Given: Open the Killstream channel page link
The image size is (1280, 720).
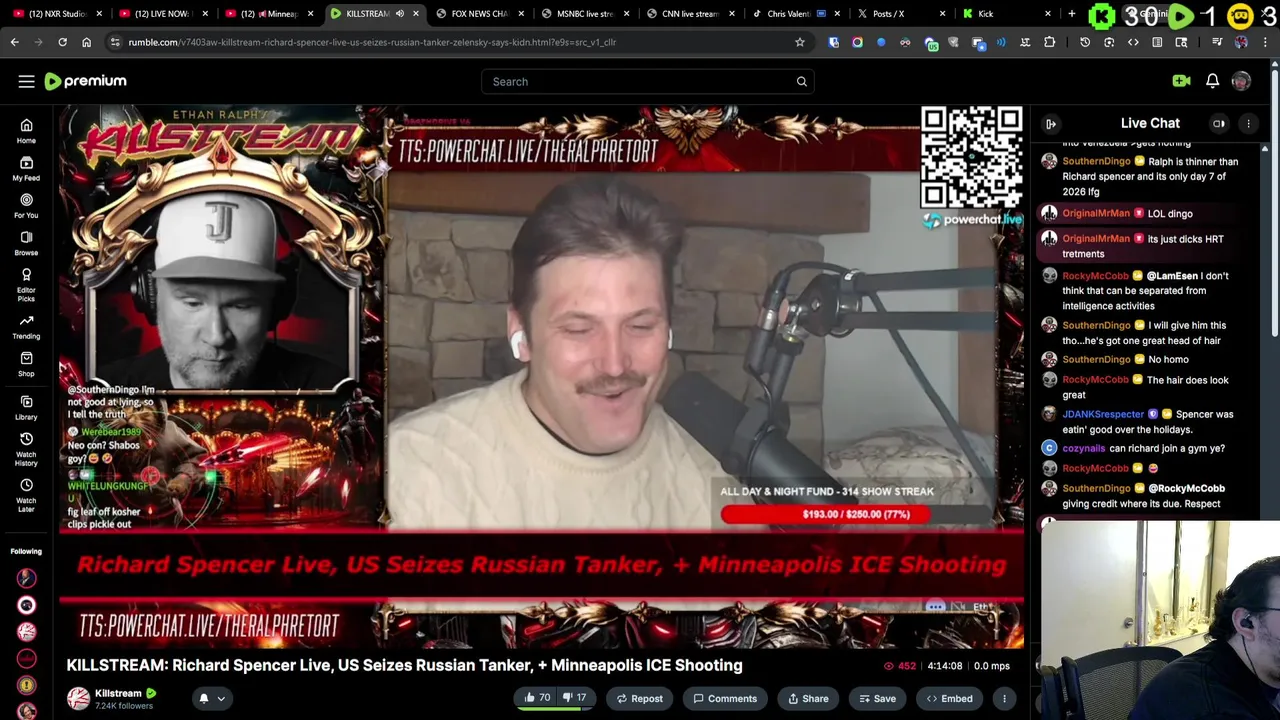Looking at the screenshot, I should pos(118,693).
